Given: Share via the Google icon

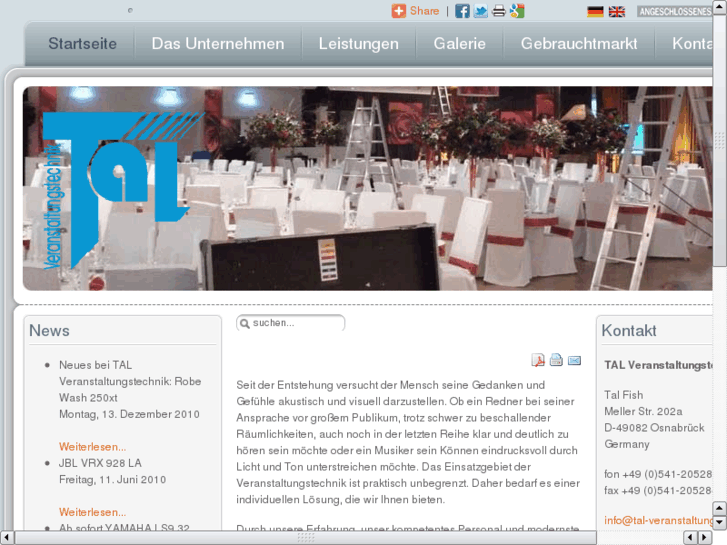Looking at the screenshot, I should (x=517, y=11).
